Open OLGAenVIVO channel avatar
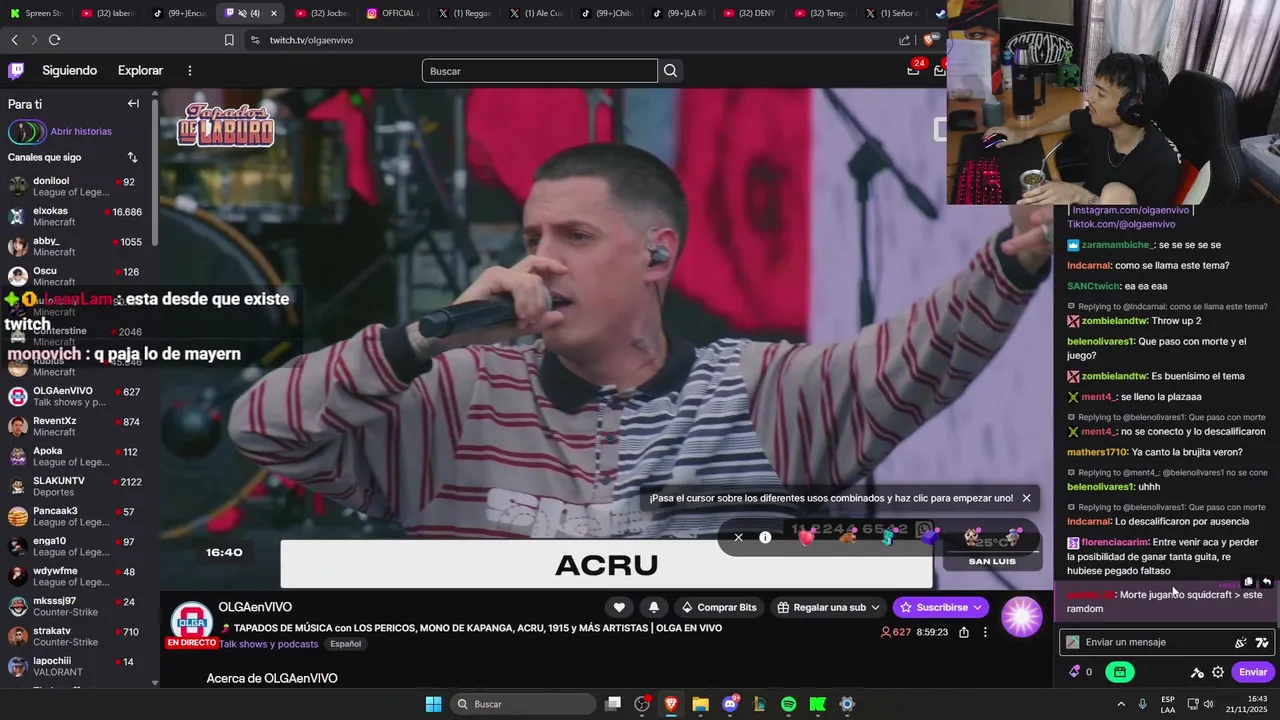The width and height of the screenshot is (1280, 720). coord(191,621)
